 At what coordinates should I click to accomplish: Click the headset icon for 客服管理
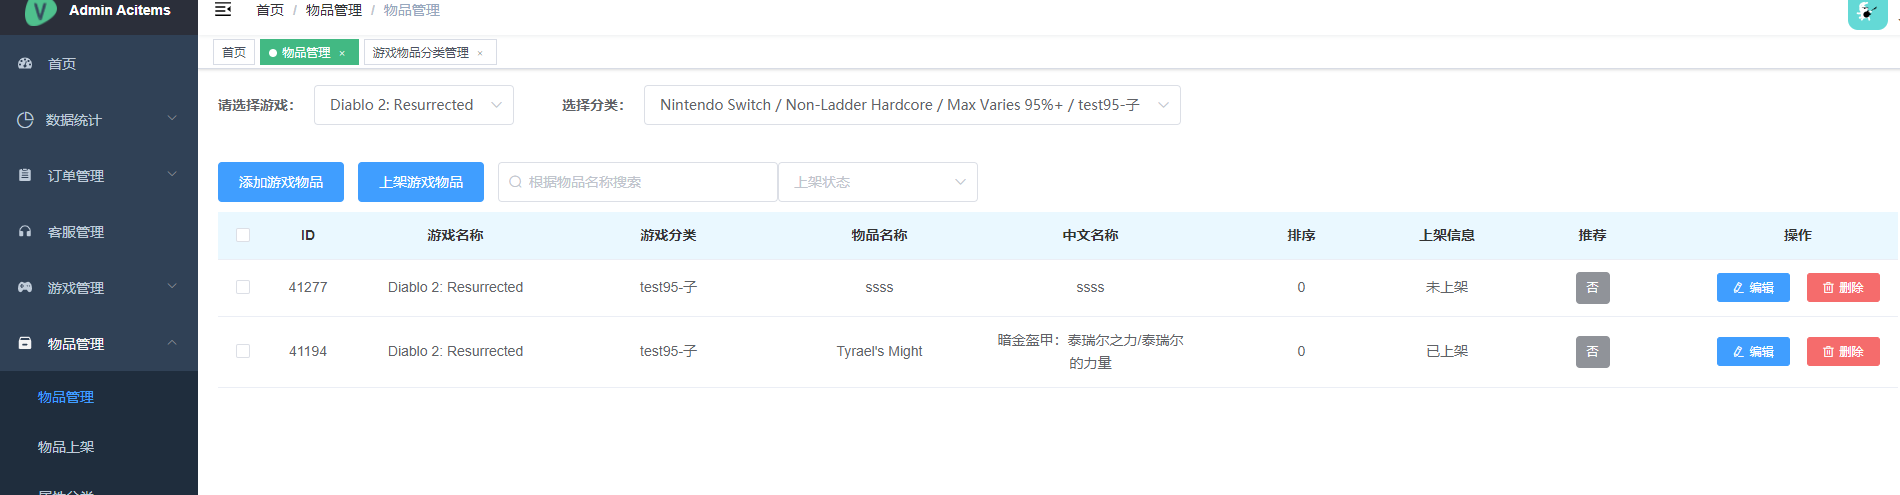pyautogui.click(x=25, y=231)
